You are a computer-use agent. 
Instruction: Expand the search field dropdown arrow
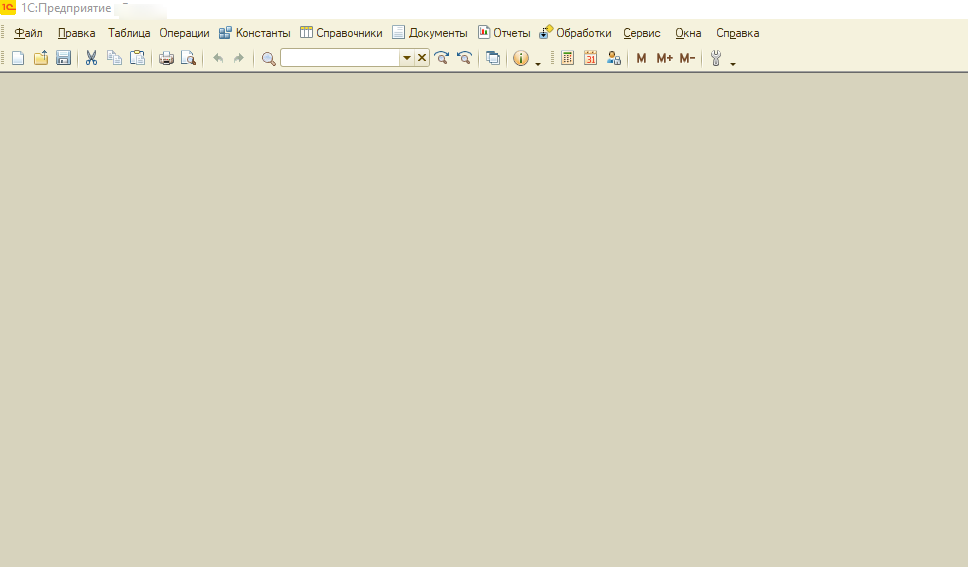[x=407, y=58]
